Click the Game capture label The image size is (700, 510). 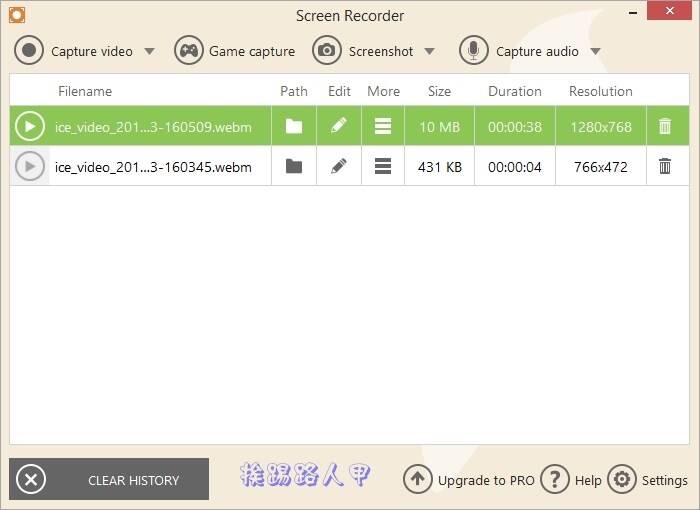tap(252, 52)
